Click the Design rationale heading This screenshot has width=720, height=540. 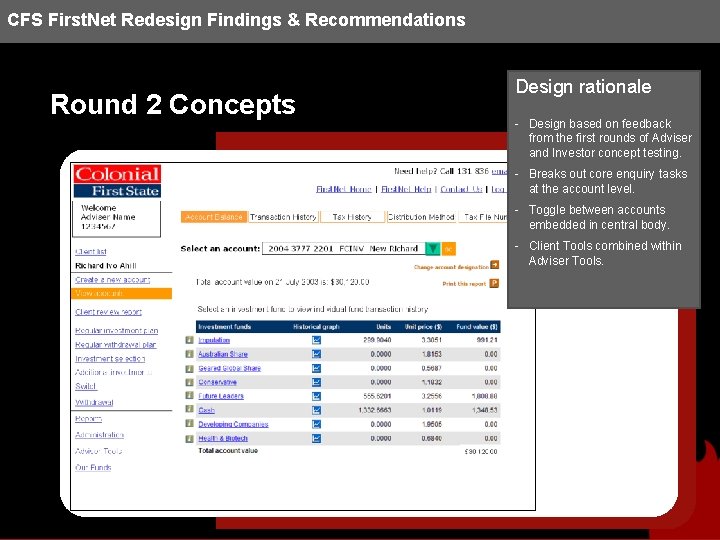pyautogui.click(x=583, y=87)
